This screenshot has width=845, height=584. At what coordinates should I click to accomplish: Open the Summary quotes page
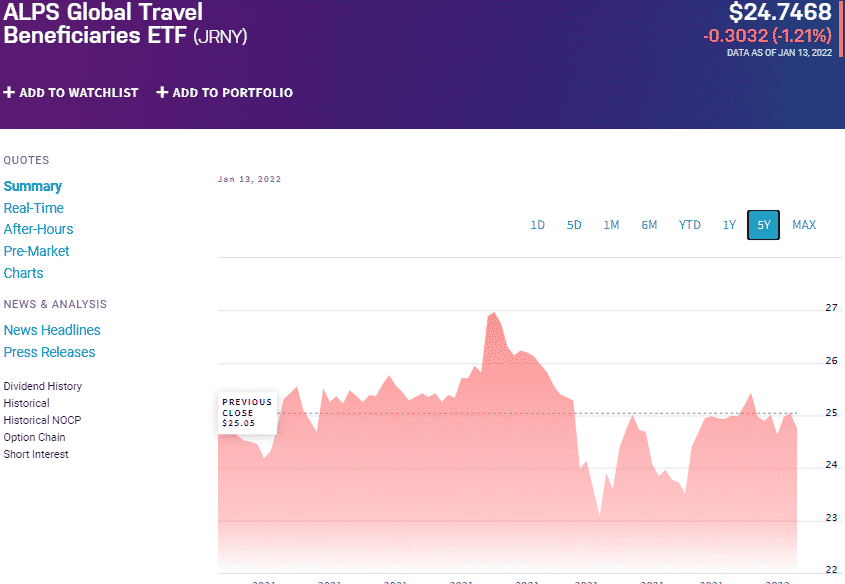(32, 186)
